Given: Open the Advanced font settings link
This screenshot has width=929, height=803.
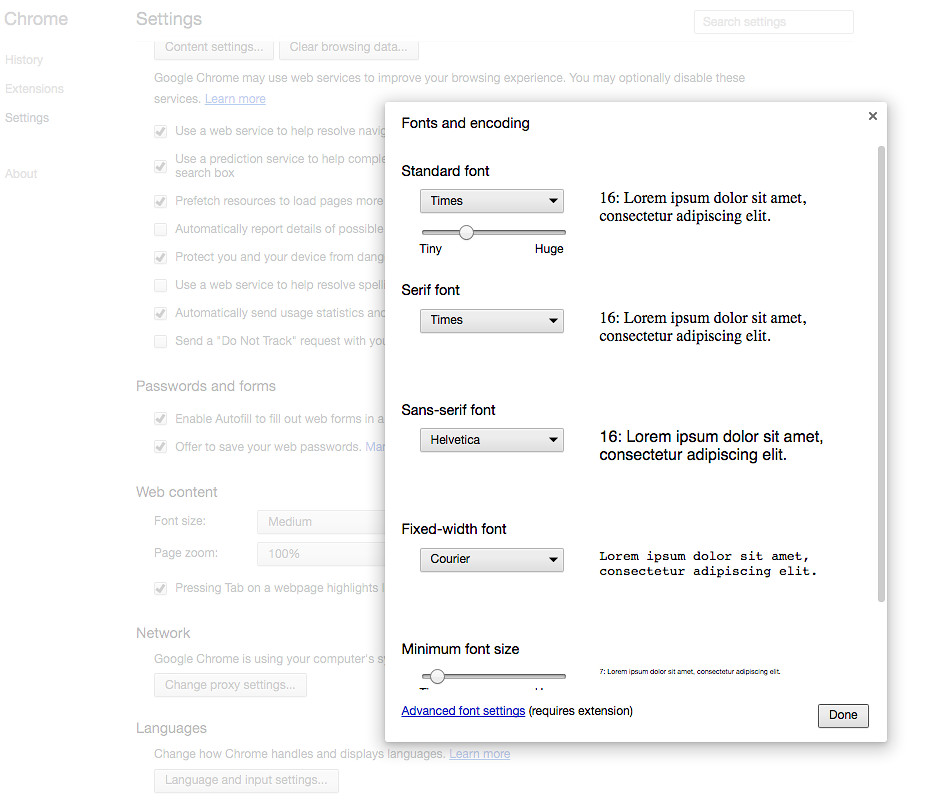Looking at the screenshot, I should pos(463,711).
